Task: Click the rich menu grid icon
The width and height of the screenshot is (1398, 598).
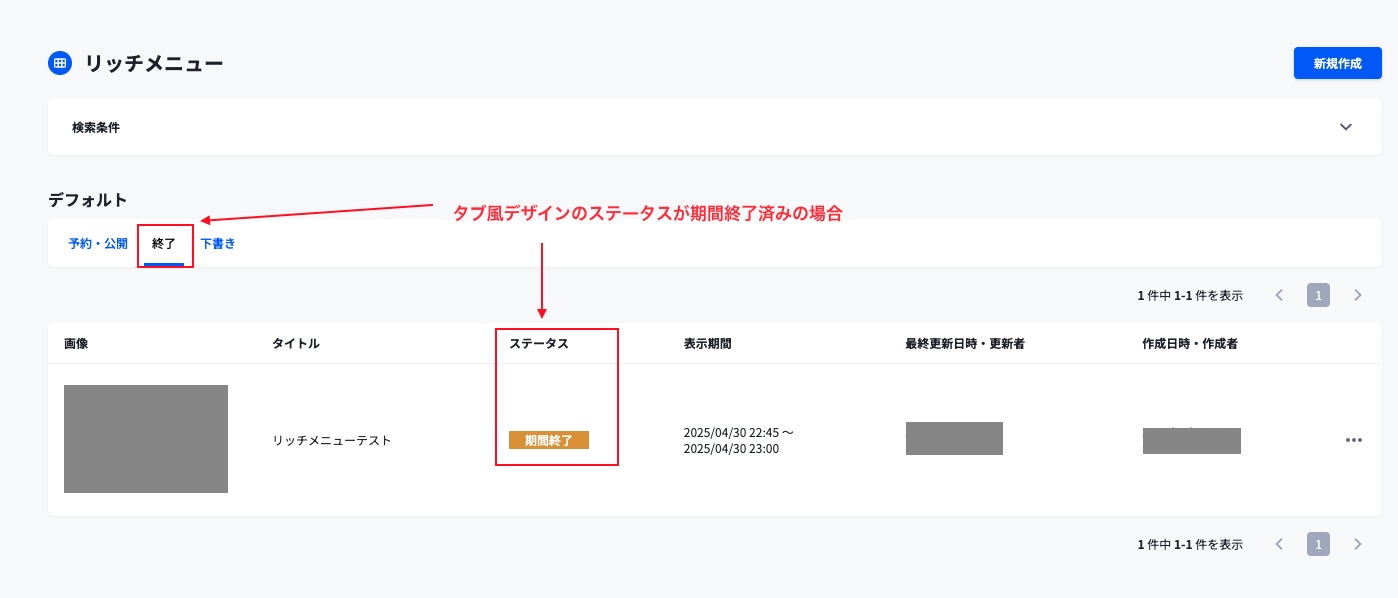Action: pyautogui.click(x=60, y=63)
